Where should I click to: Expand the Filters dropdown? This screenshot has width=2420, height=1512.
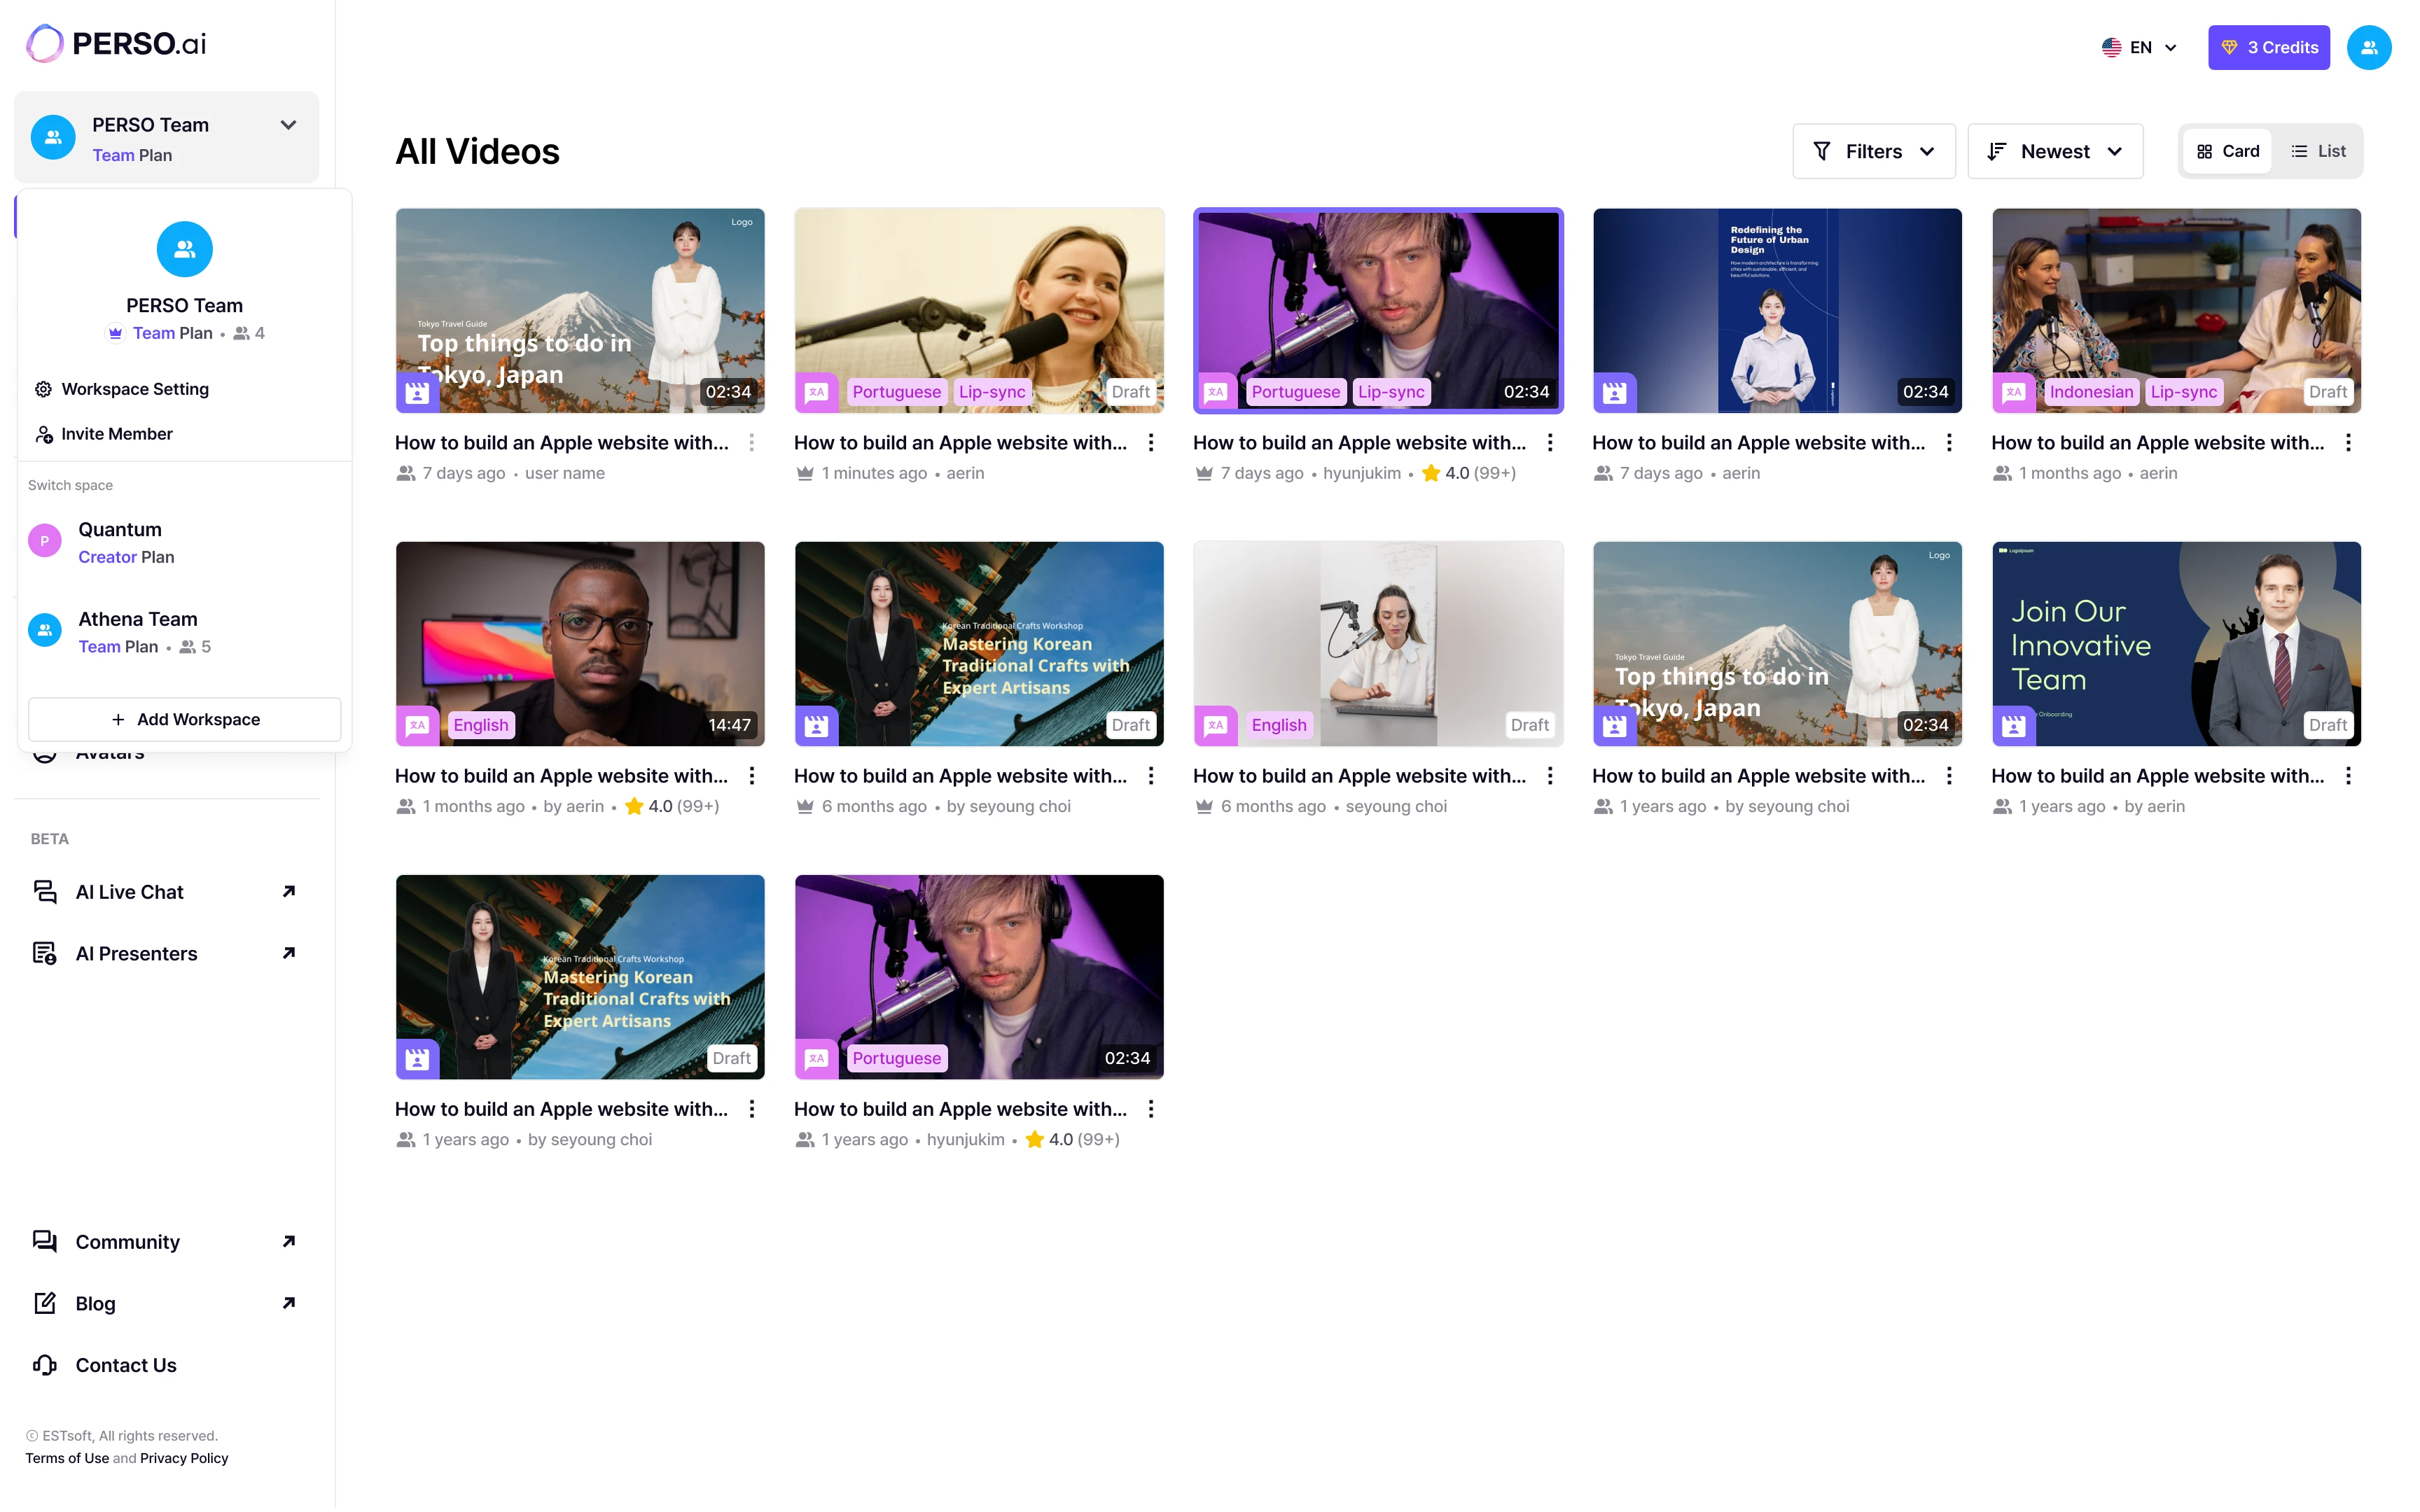[1873, 151]
